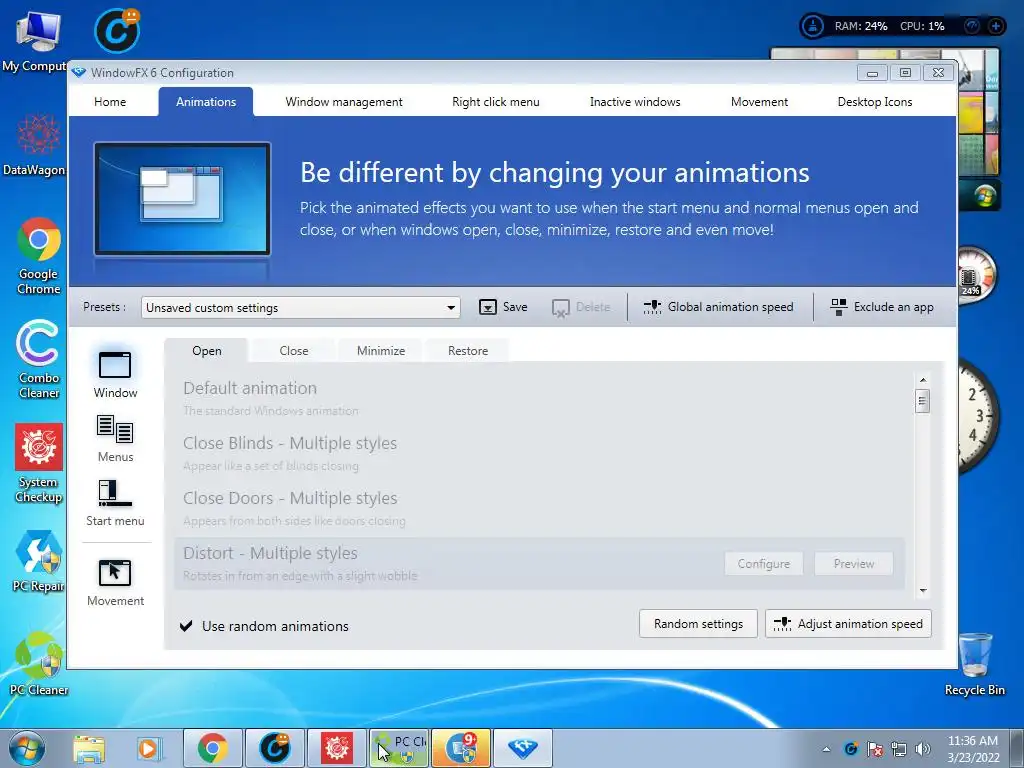Screen dimensions: 1024x768
Task: Switch to Right click menu tab
Action: [496, 102]
